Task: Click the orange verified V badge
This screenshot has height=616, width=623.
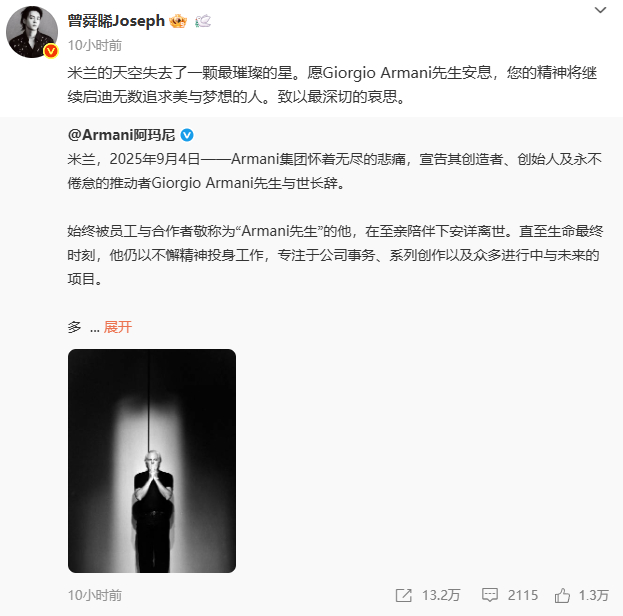Action: point(51,51)
